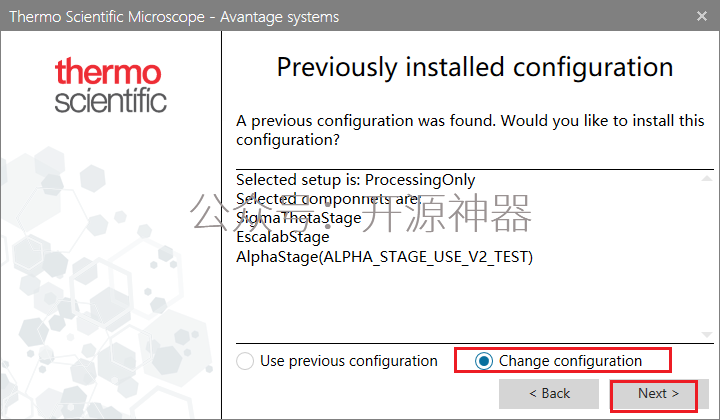The height and width of the screenshot is (420, 720).
Task: Select the Use previous configuration radio button
Action: coord(245,361)
